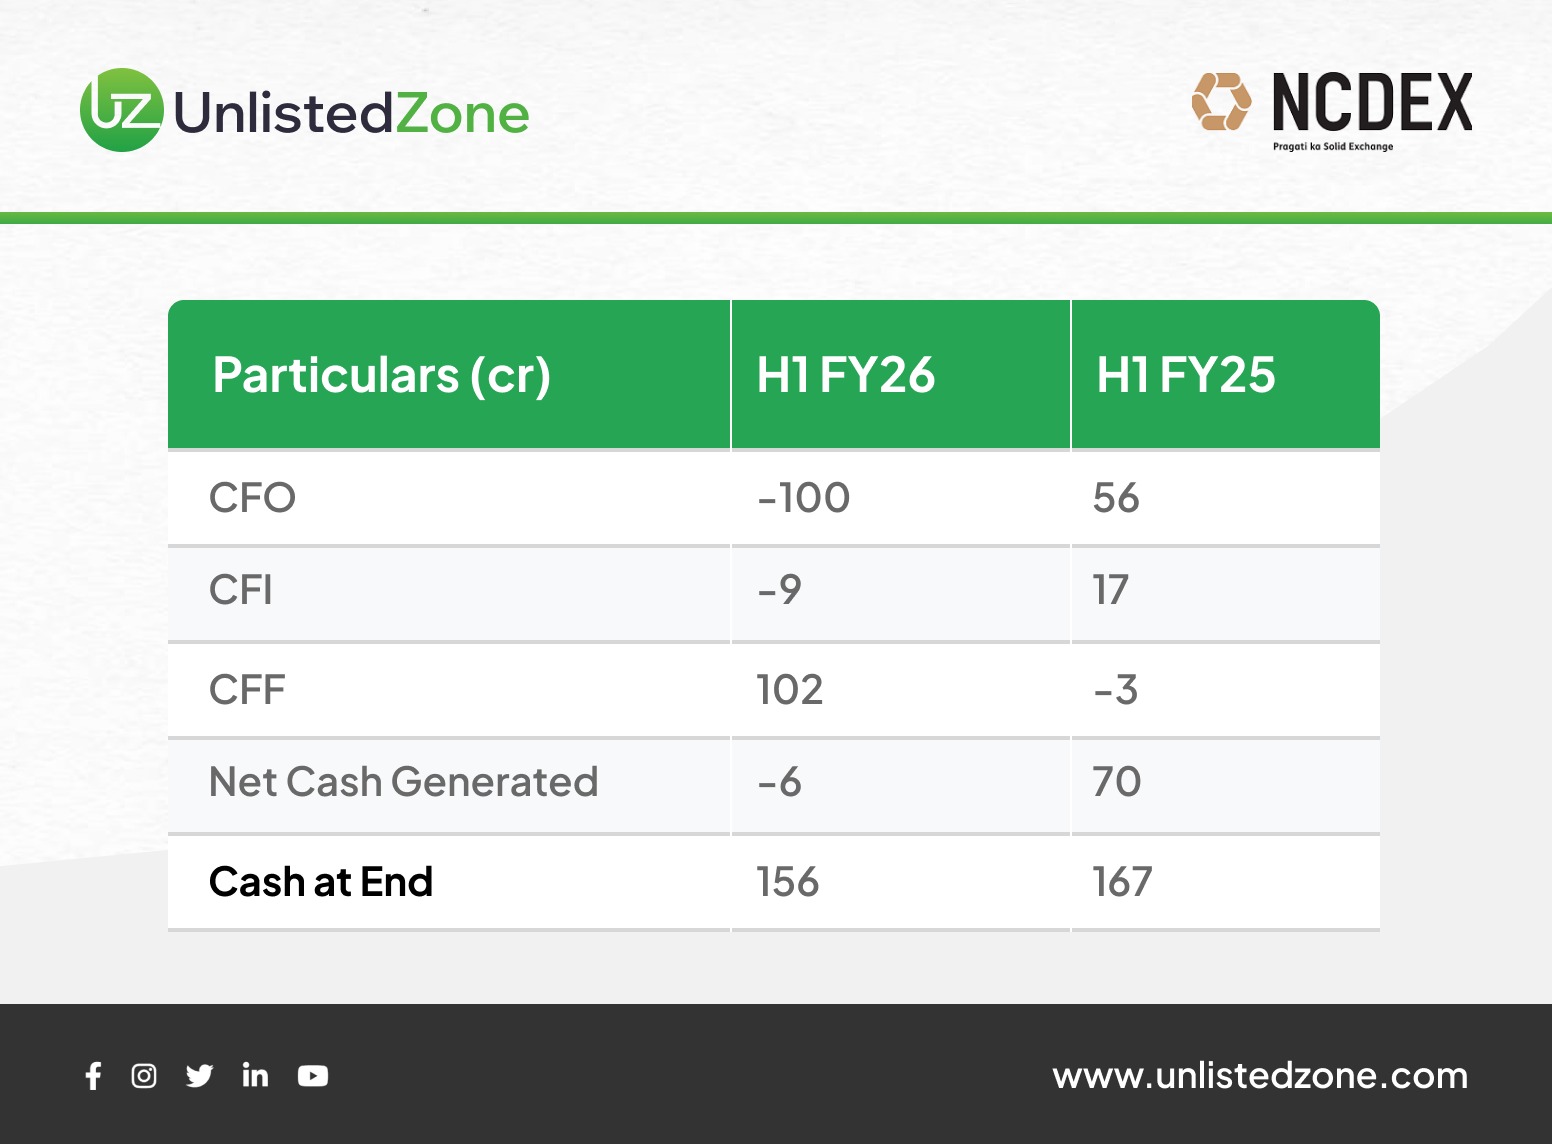Viewport: 1552px width, 1144px height.
Task: Open the Instagram icon link
Action: tap(144, 1076)
